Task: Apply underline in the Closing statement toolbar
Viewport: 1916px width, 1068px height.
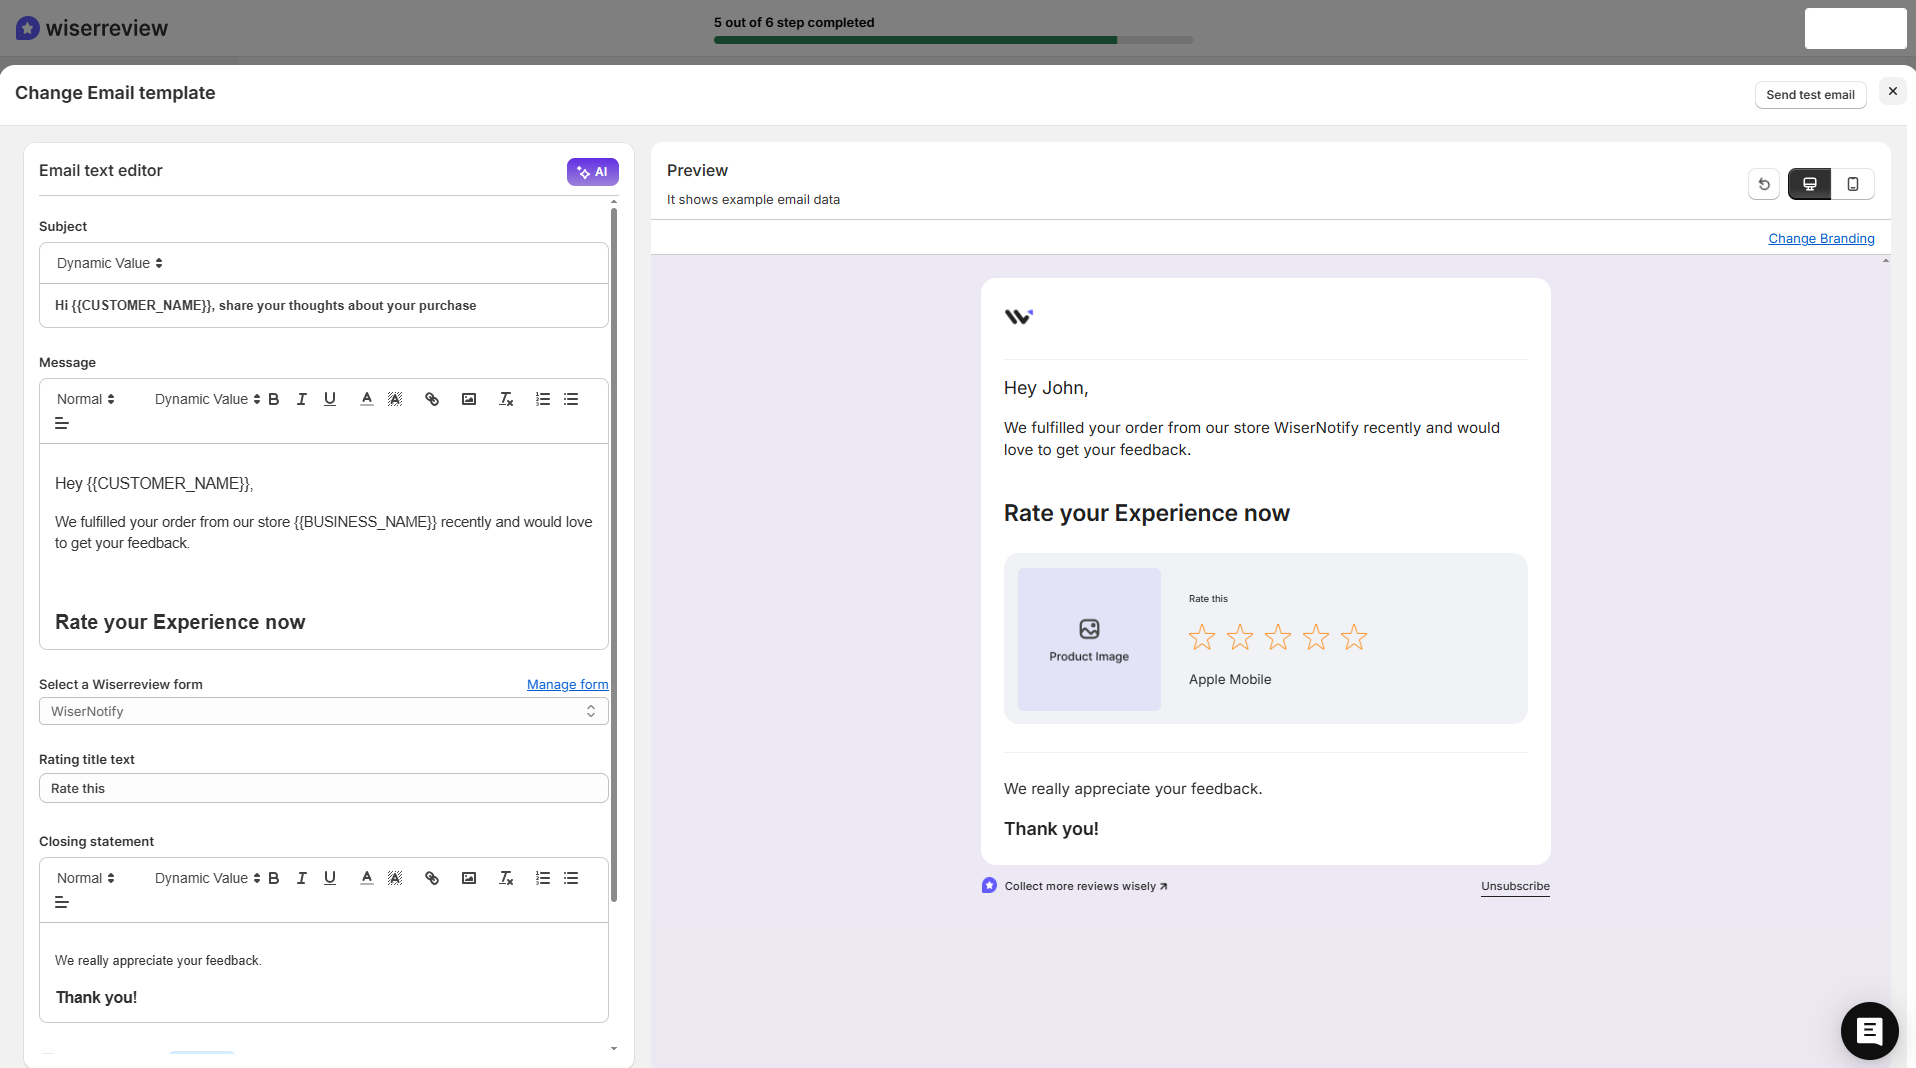Action: pyautogui.click(x=330, y=878)
